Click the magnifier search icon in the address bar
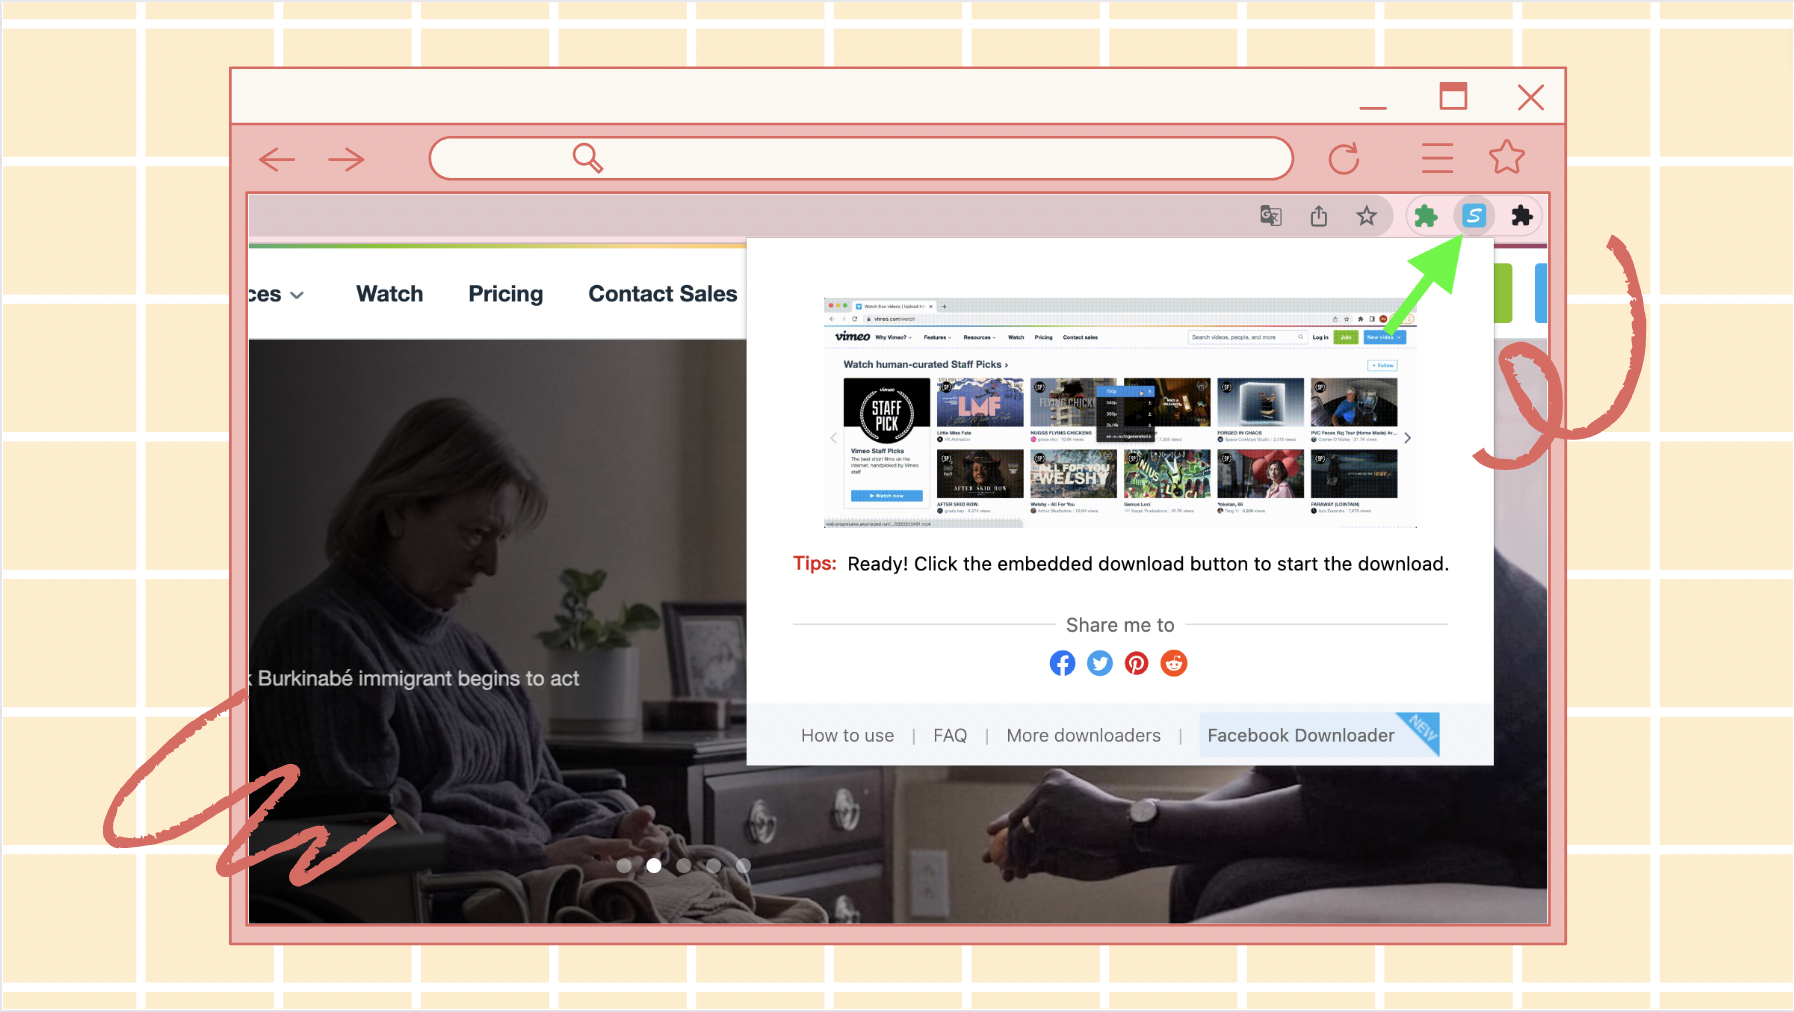The image size is (1794, 1012). click(588, 157)
